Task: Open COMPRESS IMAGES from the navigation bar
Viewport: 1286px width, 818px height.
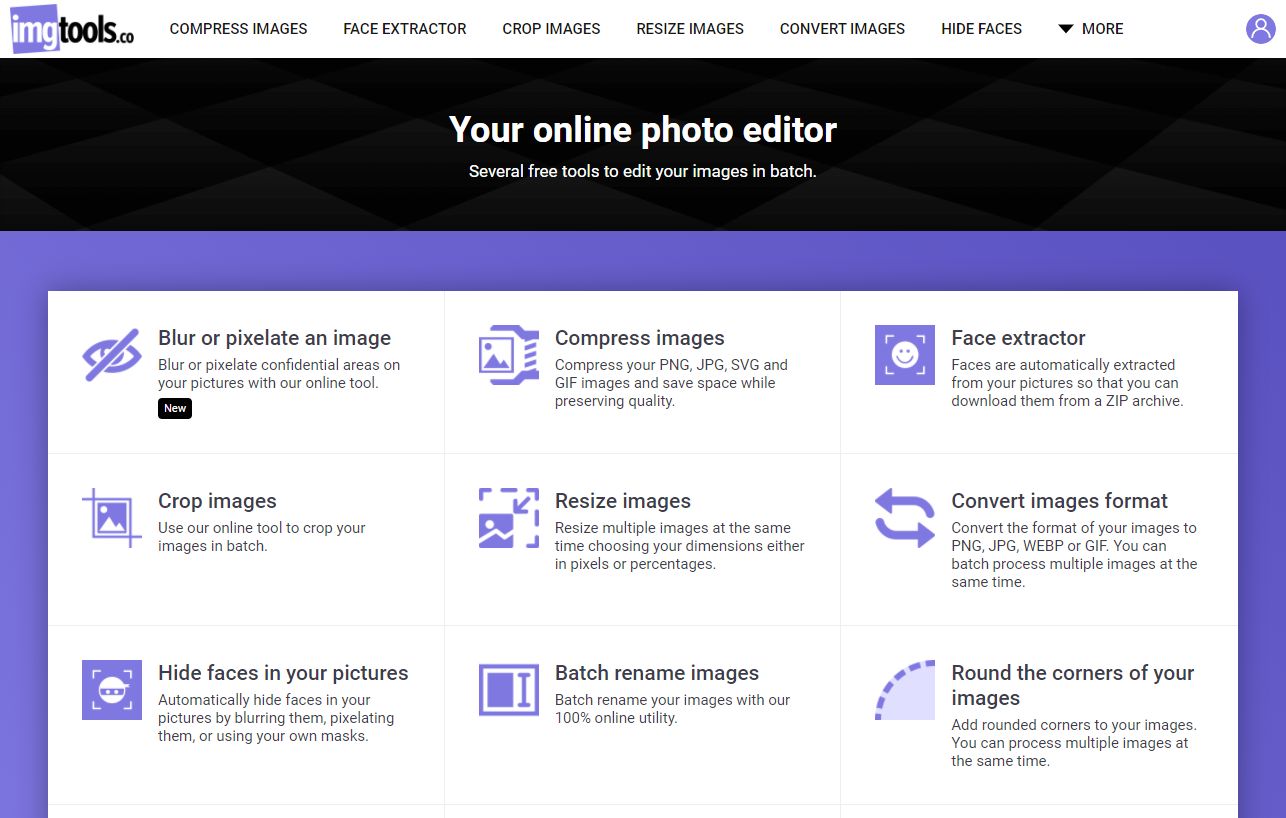Action: coord(238,29)
